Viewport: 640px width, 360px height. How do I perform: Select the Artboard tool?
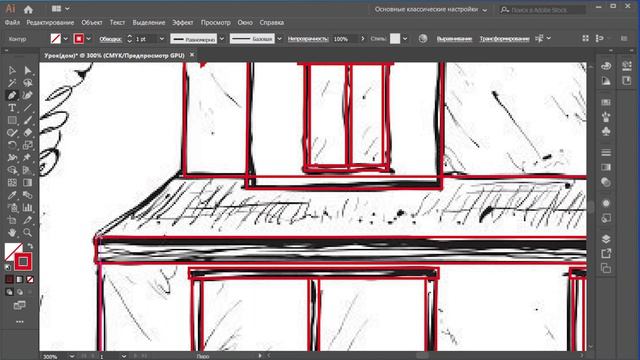[12, 220]
